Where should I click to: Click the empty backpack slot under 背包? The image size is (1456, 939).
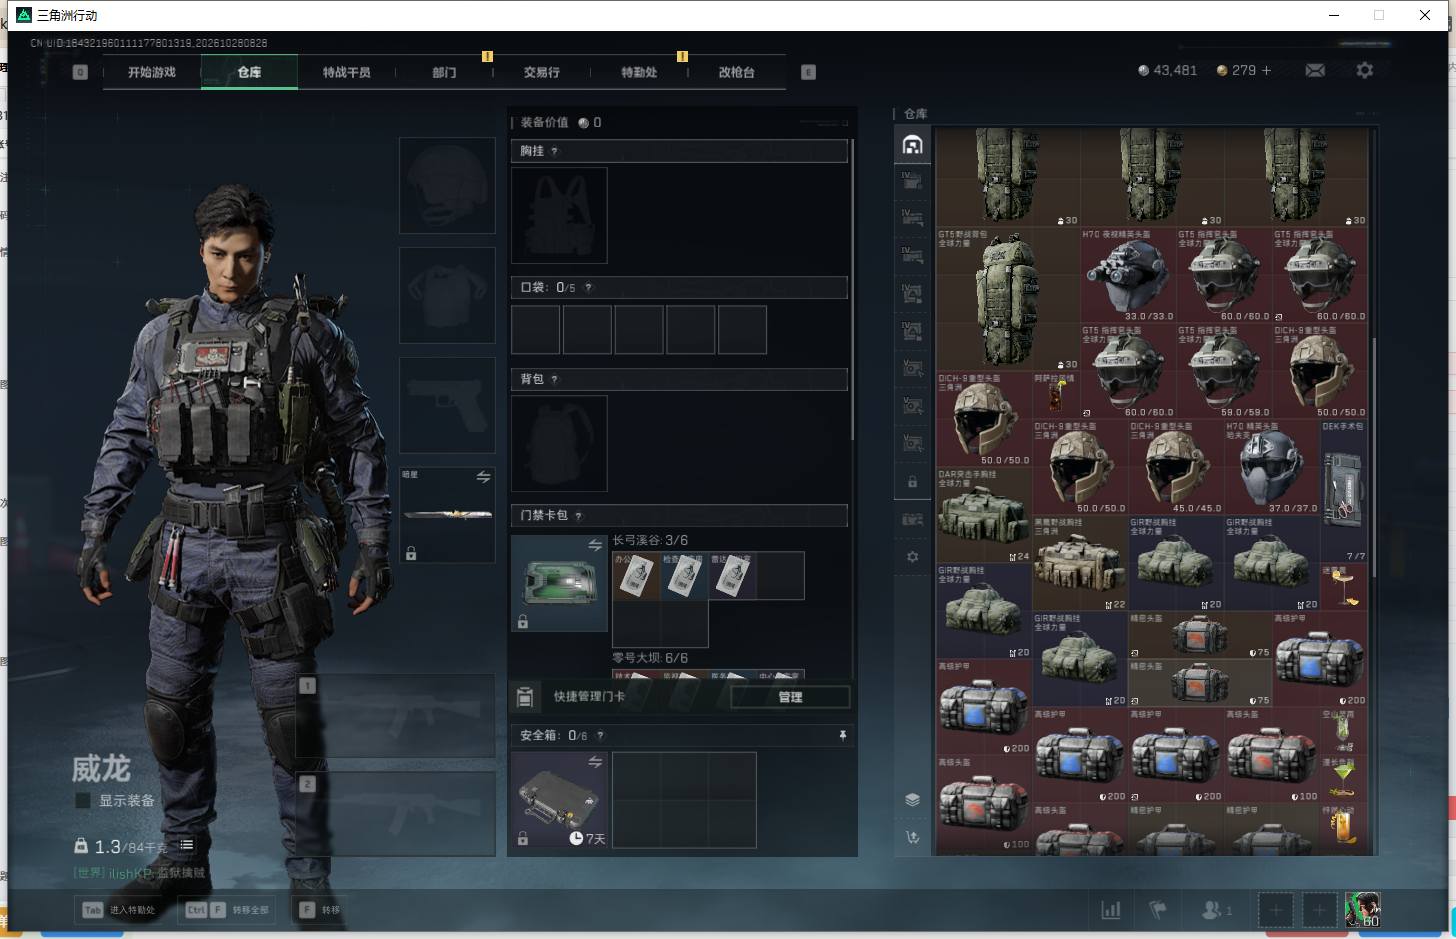point(559,443)
